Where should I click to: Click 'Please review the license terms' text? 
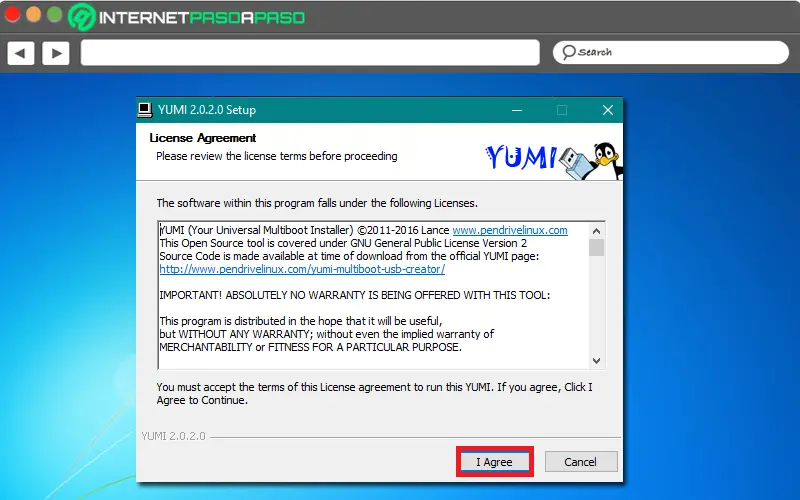(277, 156)
